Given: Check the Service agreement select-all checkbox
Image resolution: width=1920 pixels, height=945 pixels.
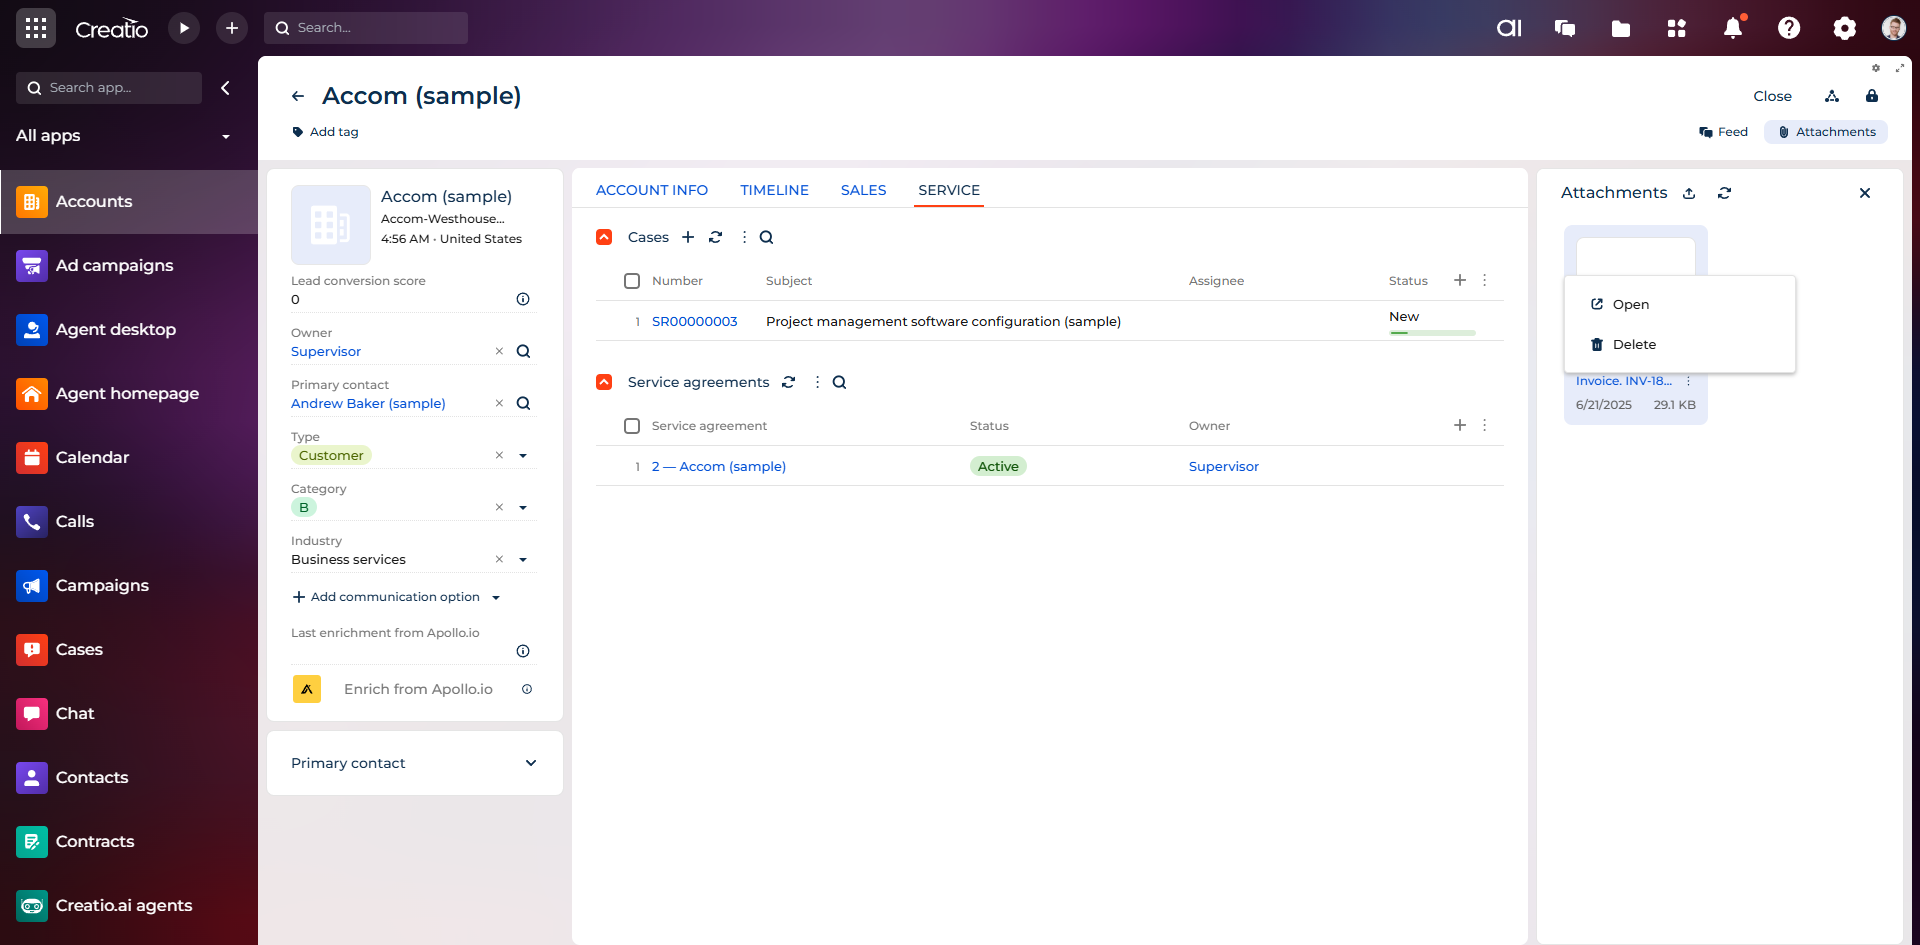Looking at the screenshot, I should point(632,426).
